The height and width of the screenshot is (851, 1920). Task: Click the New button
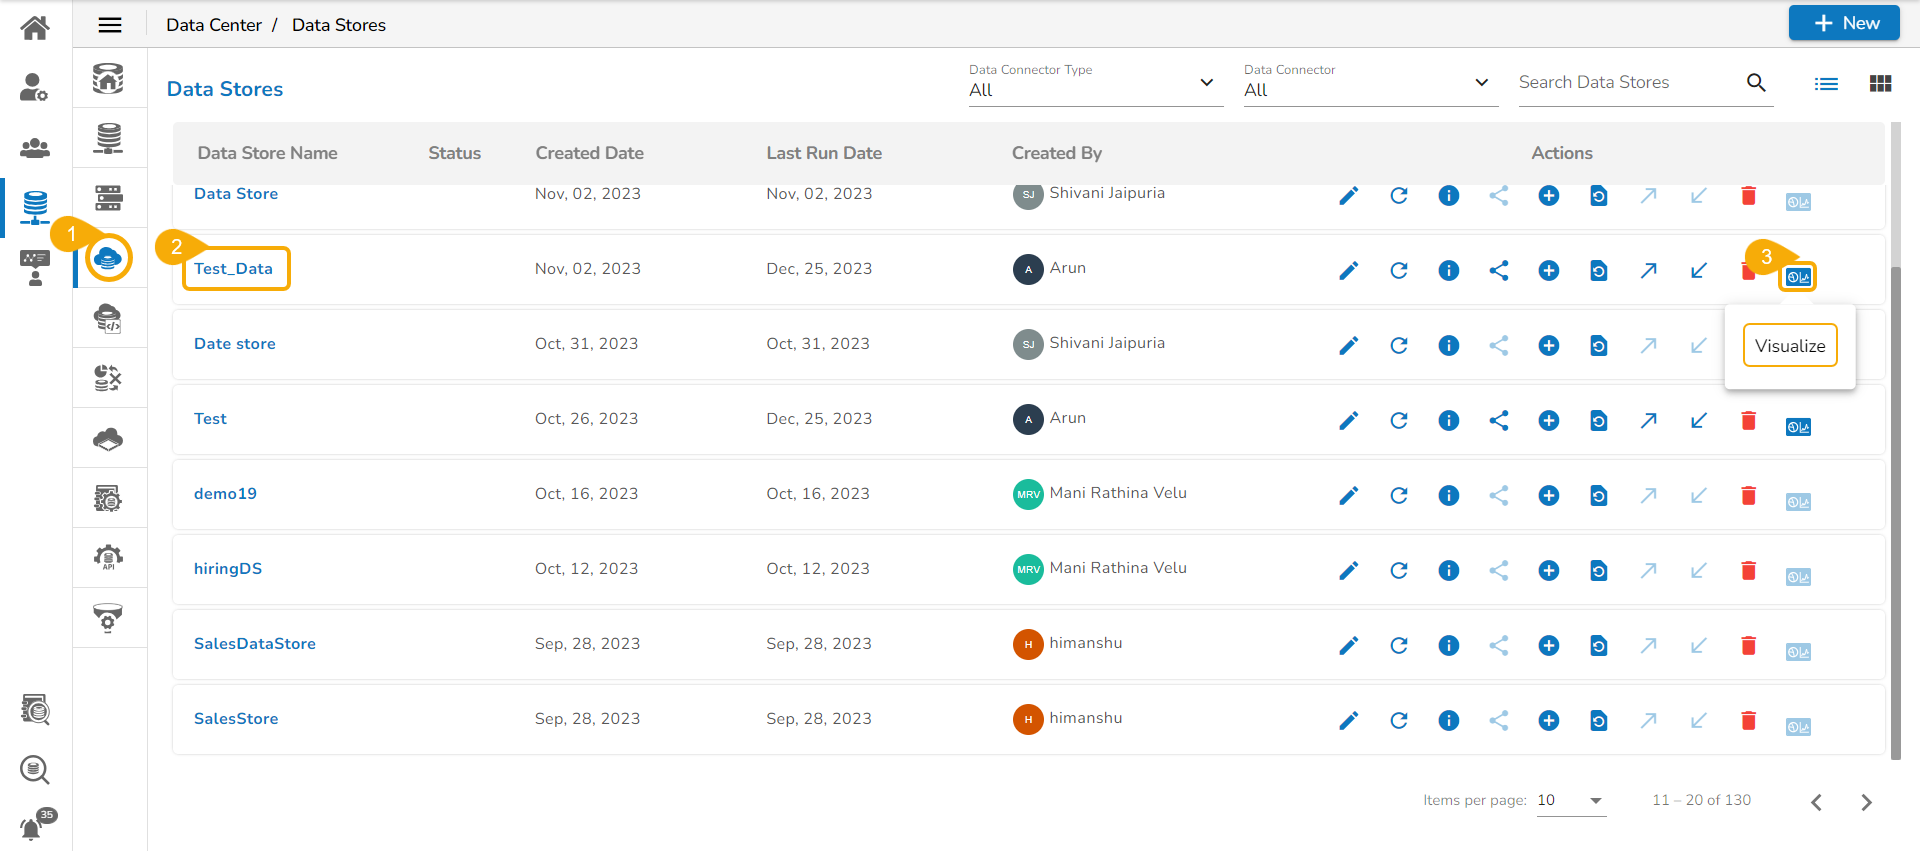click(1843, 23)
